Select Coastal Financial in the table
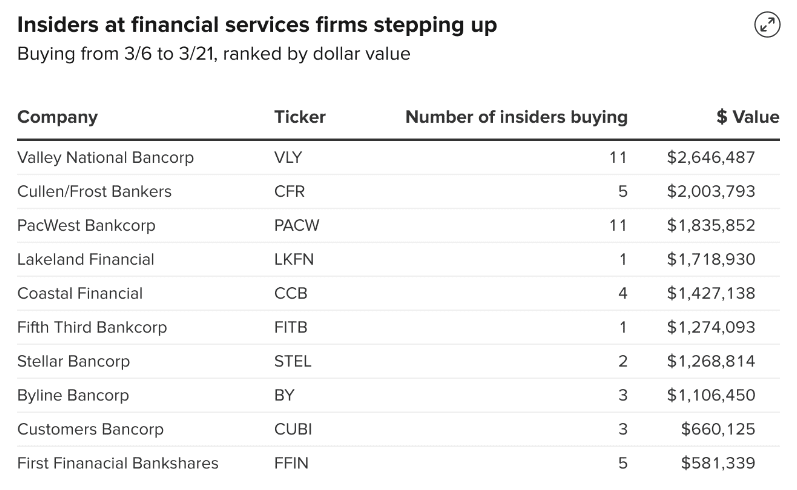The image size is (797, 490). pos(80,294)
